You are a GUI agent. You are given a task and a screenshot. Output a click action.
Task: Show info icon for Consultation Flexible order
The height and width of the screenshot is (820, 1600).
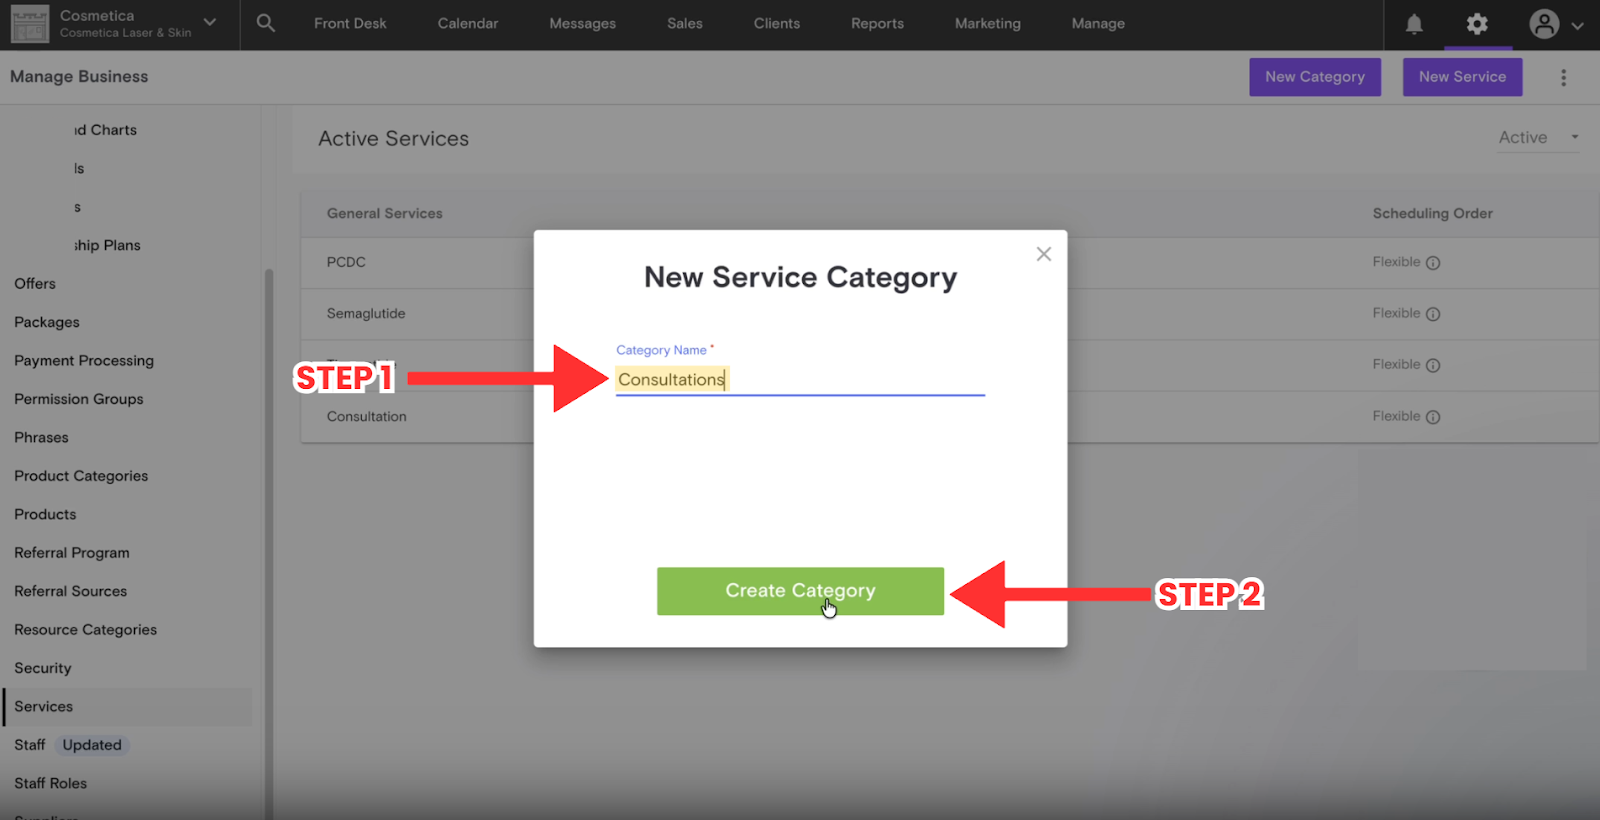pos(1433,417)
